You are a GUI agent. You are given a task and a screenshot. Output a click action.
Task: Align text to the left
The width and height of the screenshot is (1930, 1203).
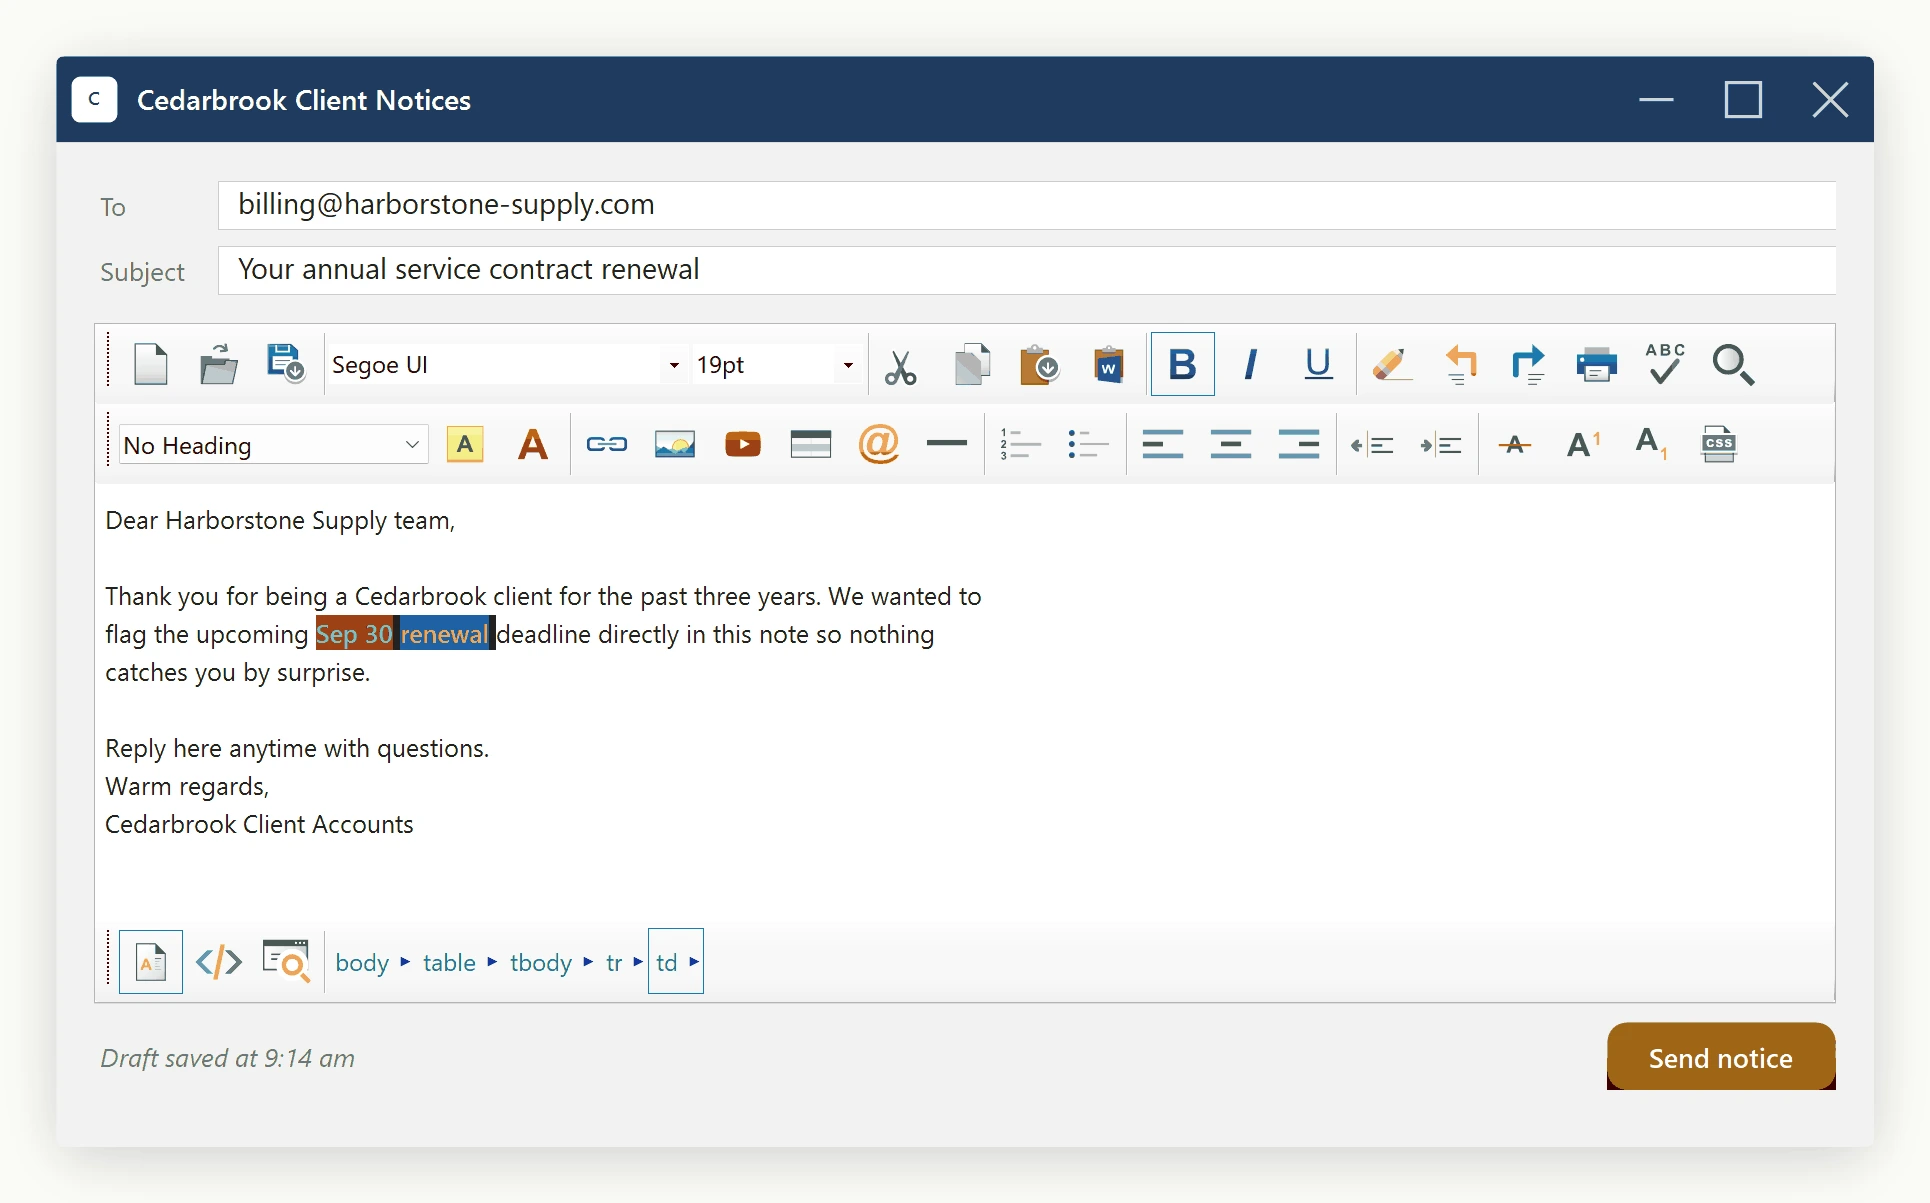click(1163, 444)
